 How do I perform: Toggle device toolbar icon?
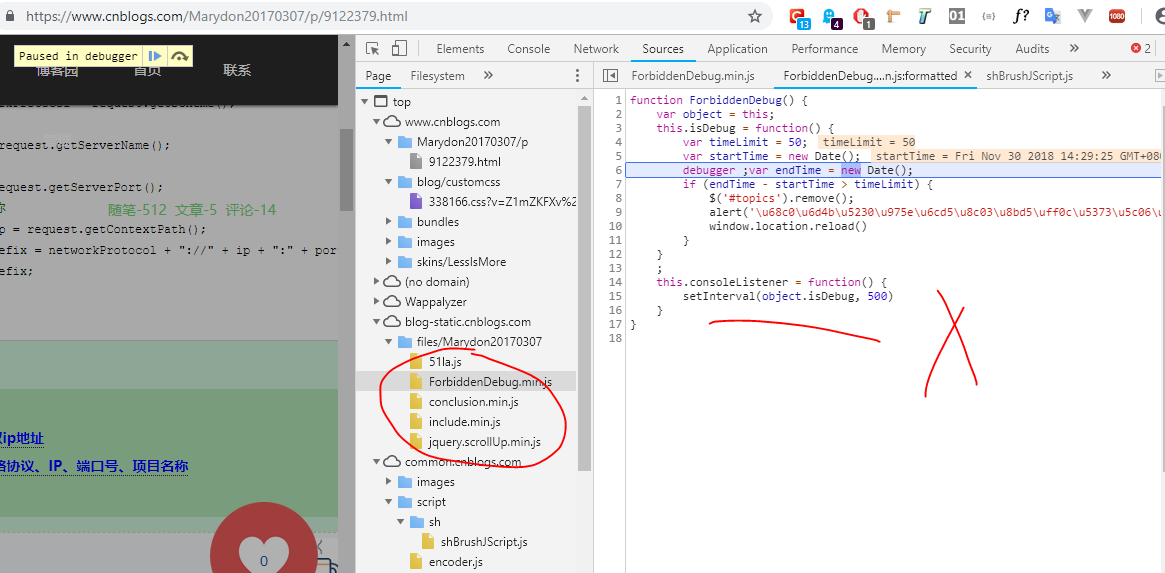[x=399, y=49]
